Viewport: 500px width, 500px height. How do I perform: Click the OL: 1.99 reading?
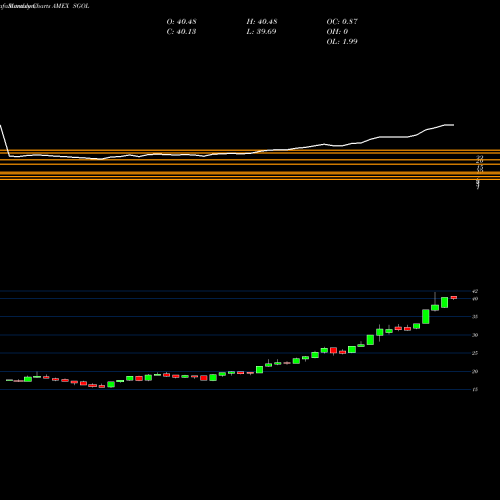(342, 42)
